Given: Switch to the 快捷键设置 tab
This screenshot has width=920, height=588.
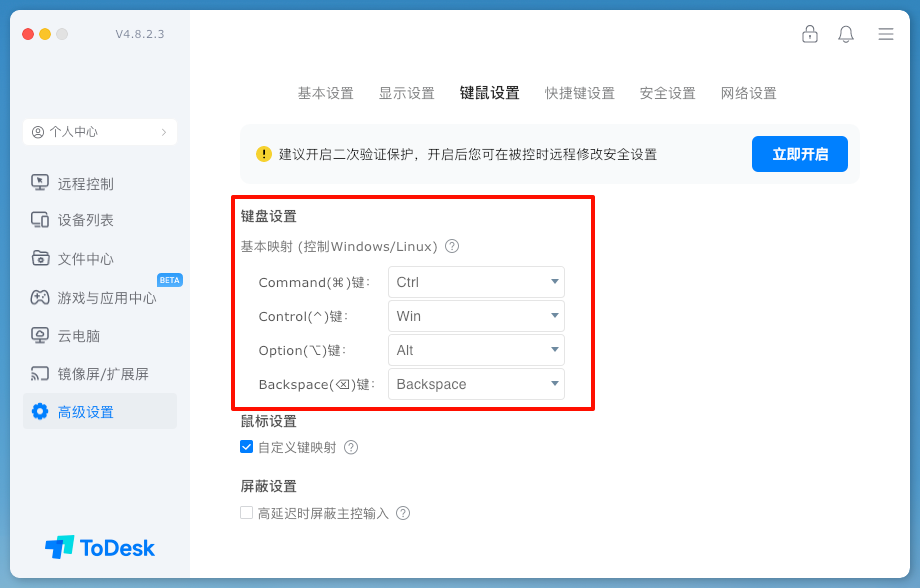Looking at the screenshot, I should click(x=580, y=93).
